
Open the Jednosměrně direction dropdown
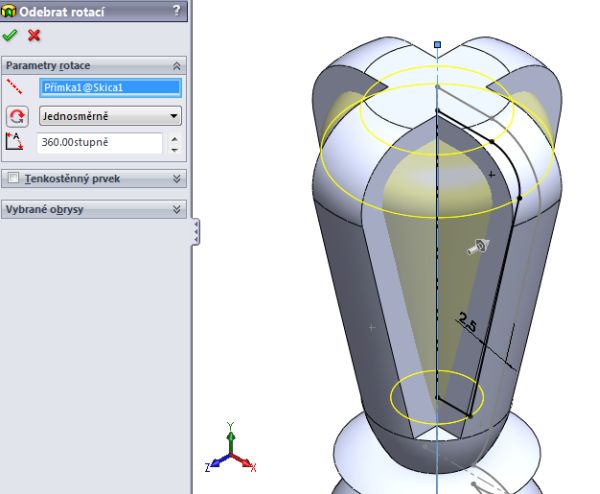[174, 116]
